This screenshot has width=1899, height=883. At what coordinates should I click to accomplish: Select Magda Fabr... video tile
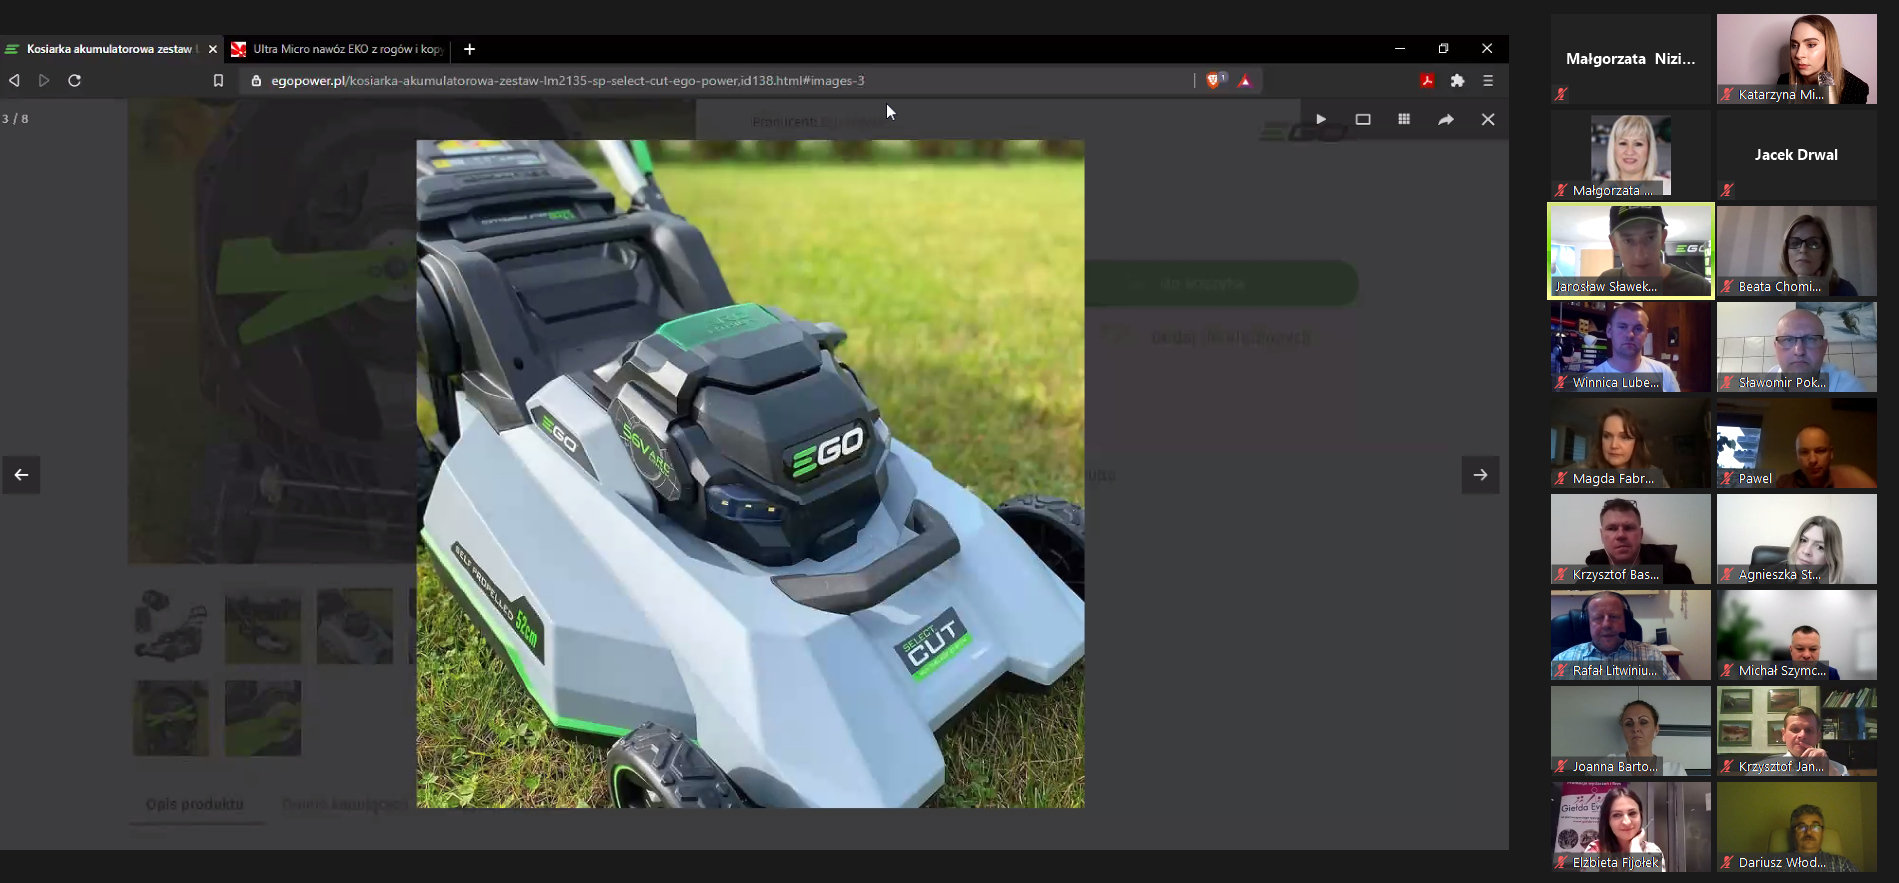coord(1630,443)
